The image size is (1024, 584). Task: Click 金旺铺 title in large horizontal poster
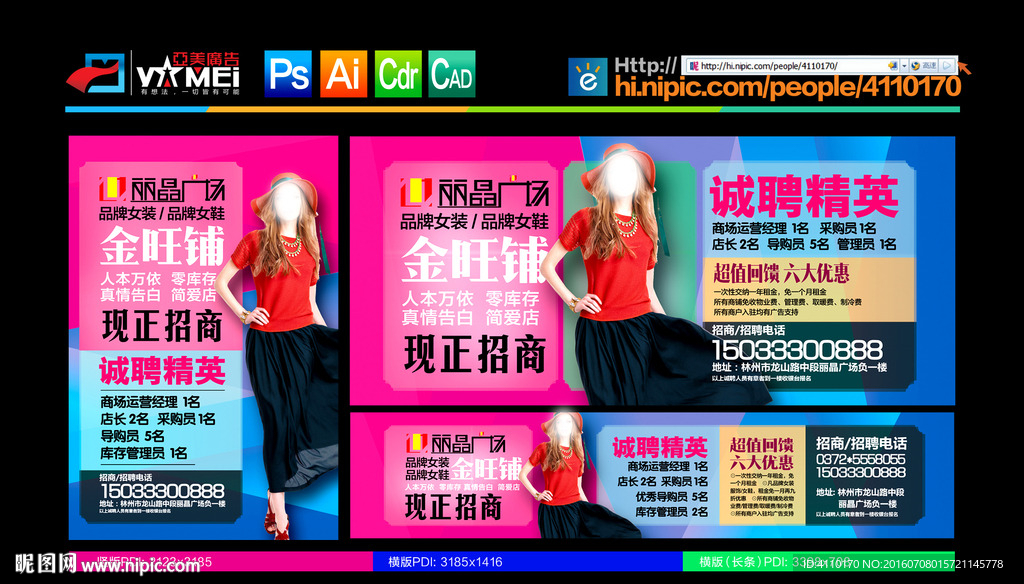474,259
